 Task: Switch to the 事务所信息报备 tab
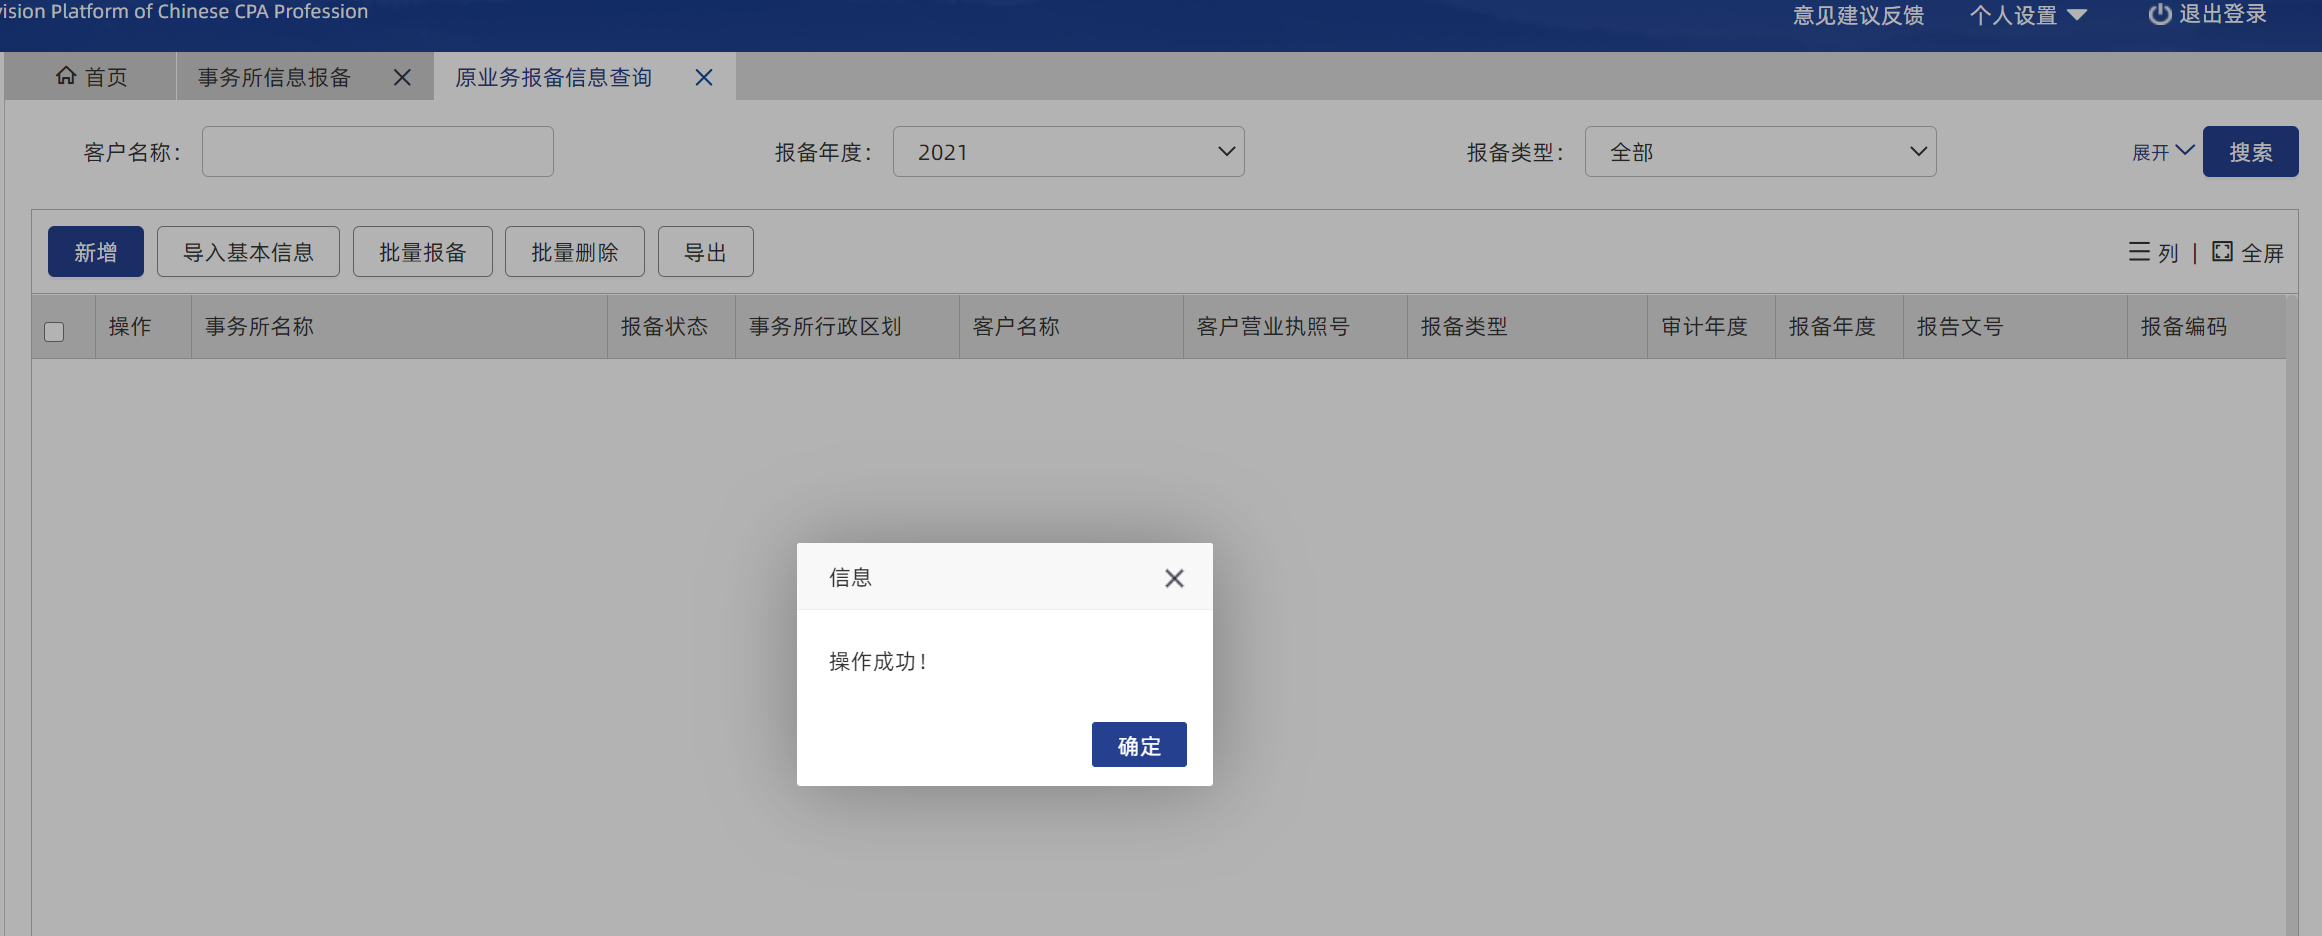click(x=274, y=77)
